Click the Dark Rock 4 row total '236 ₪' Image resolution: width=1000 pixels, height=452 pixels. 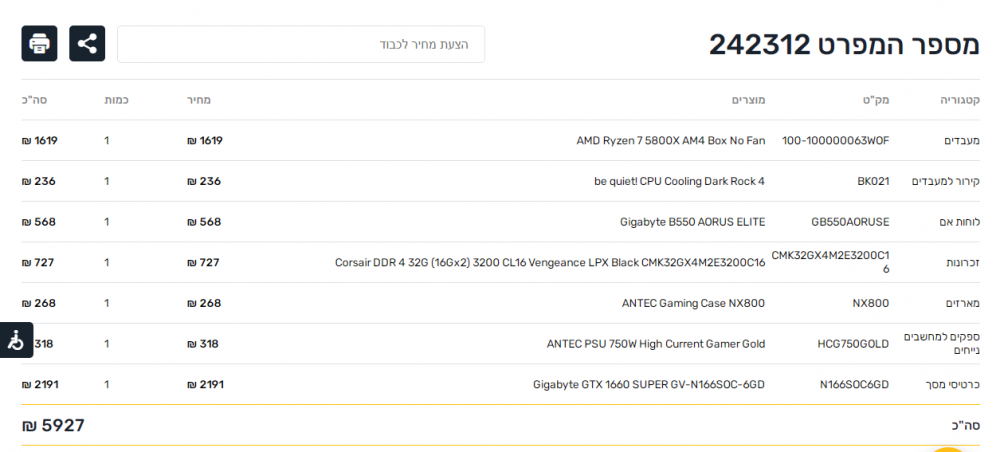pyautogui.click(x=38, y=181)
